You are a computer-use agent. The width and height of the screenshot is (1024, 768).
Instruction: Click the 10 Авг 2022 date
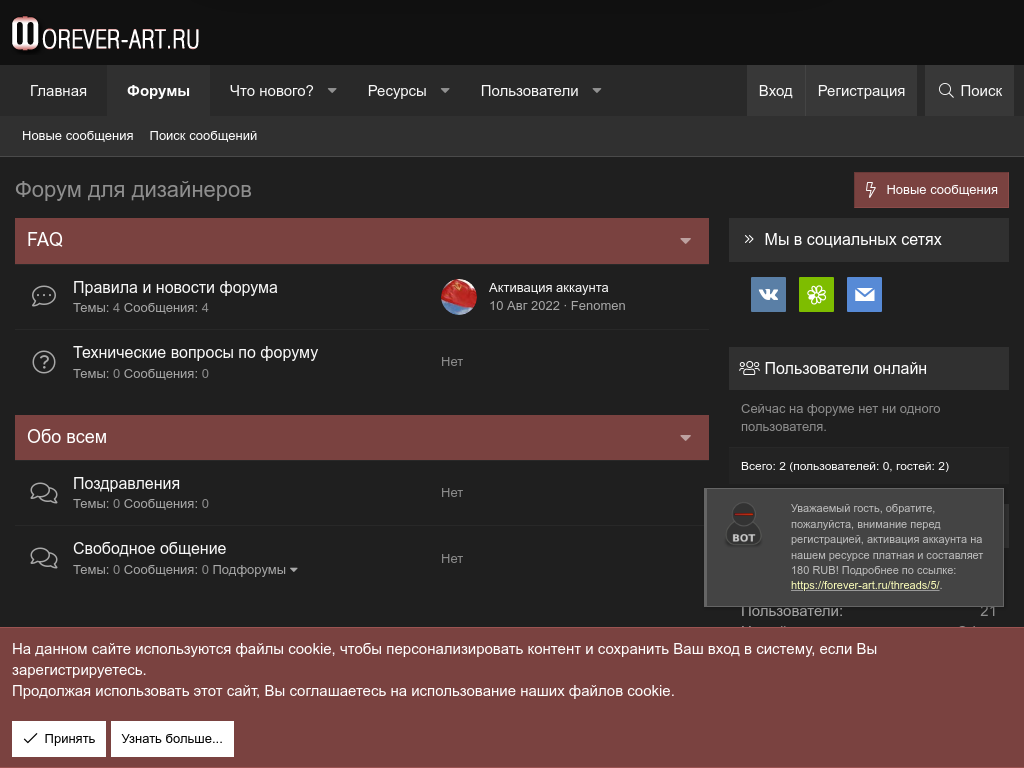(x=524, y=306)
